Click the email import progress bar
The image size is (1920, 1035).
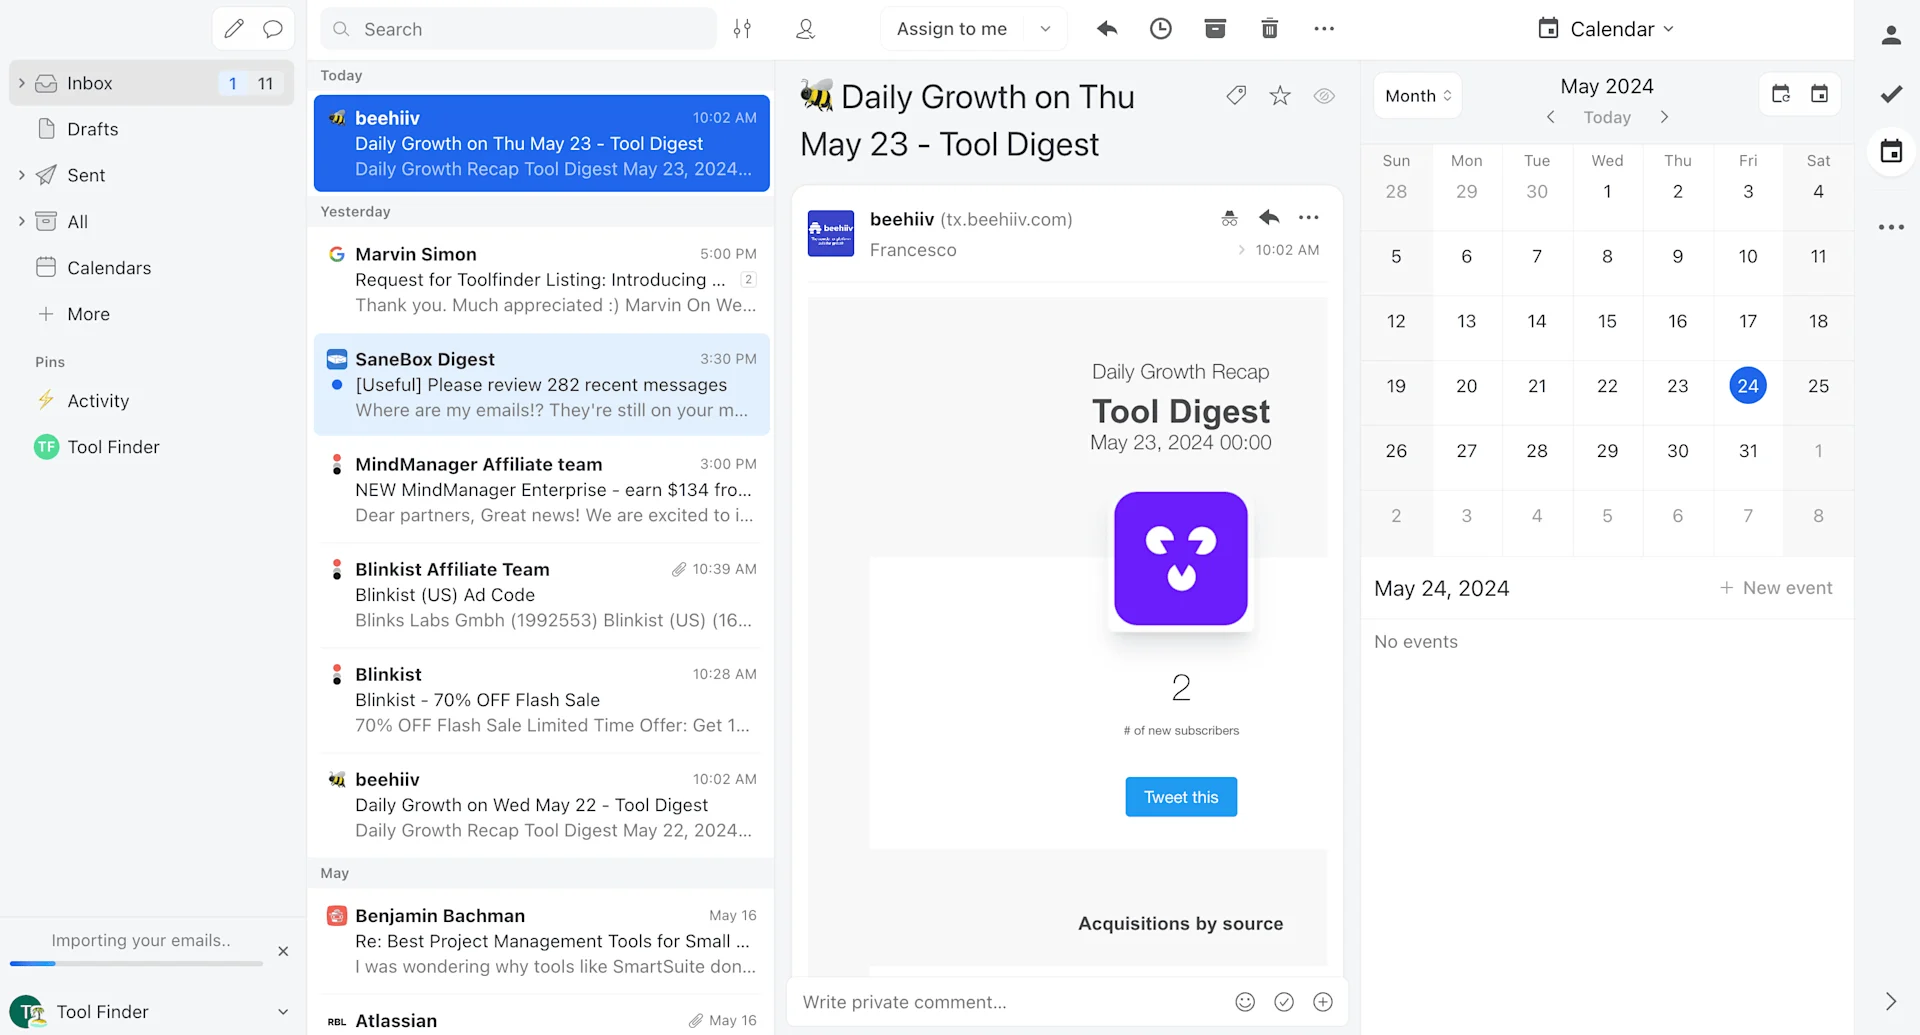click(135, 964)
